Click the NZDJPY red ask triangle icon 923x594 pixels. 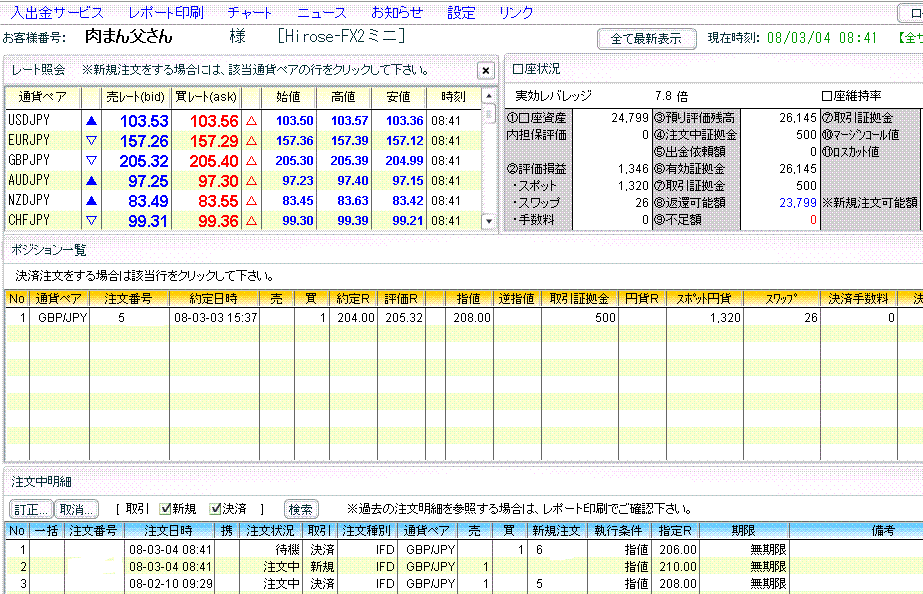251,201
